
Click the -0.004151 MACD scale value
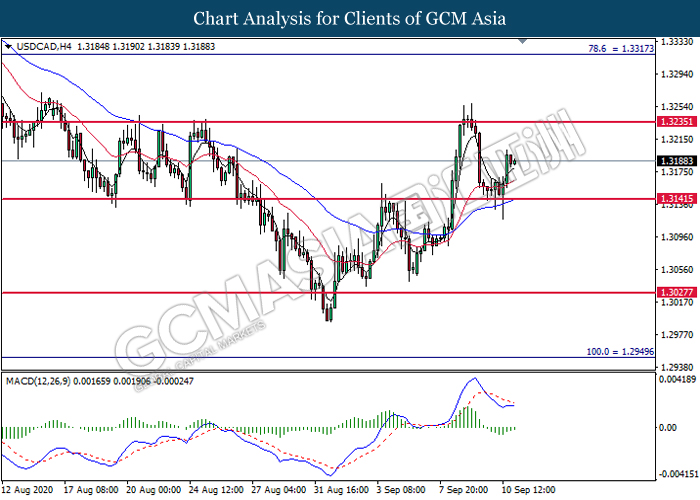(x=678, y=474)
